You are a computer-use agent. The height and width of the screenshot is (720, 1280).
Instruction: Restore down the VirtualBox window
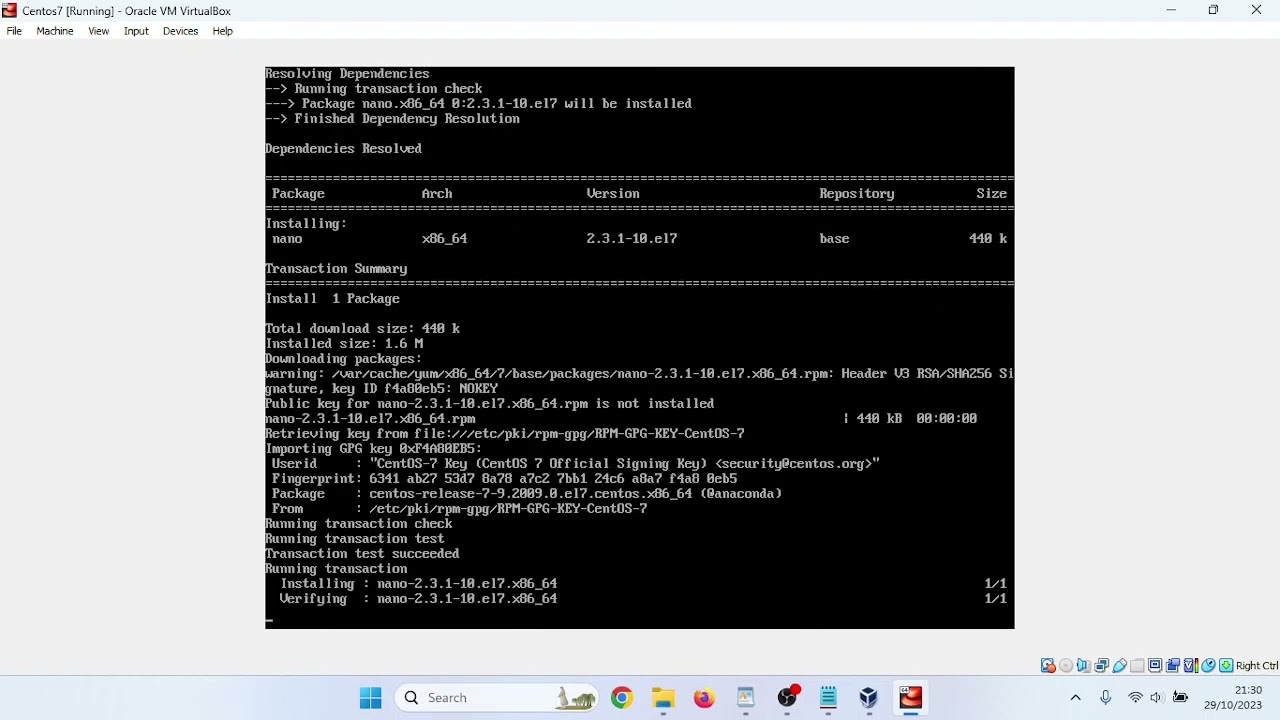pyautogui.click(x=1214, y=10)
